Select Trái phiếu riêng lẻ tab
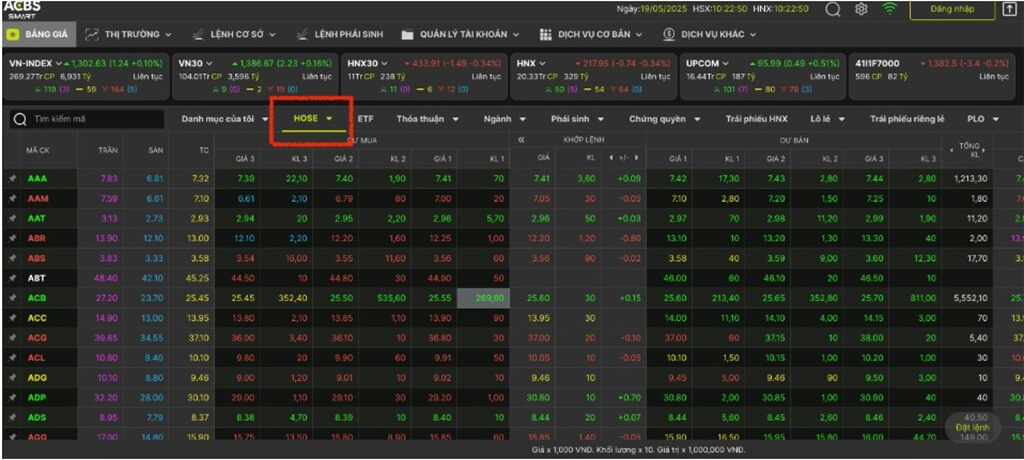The height and width of the screenshot is (460, 1024). 907,119
